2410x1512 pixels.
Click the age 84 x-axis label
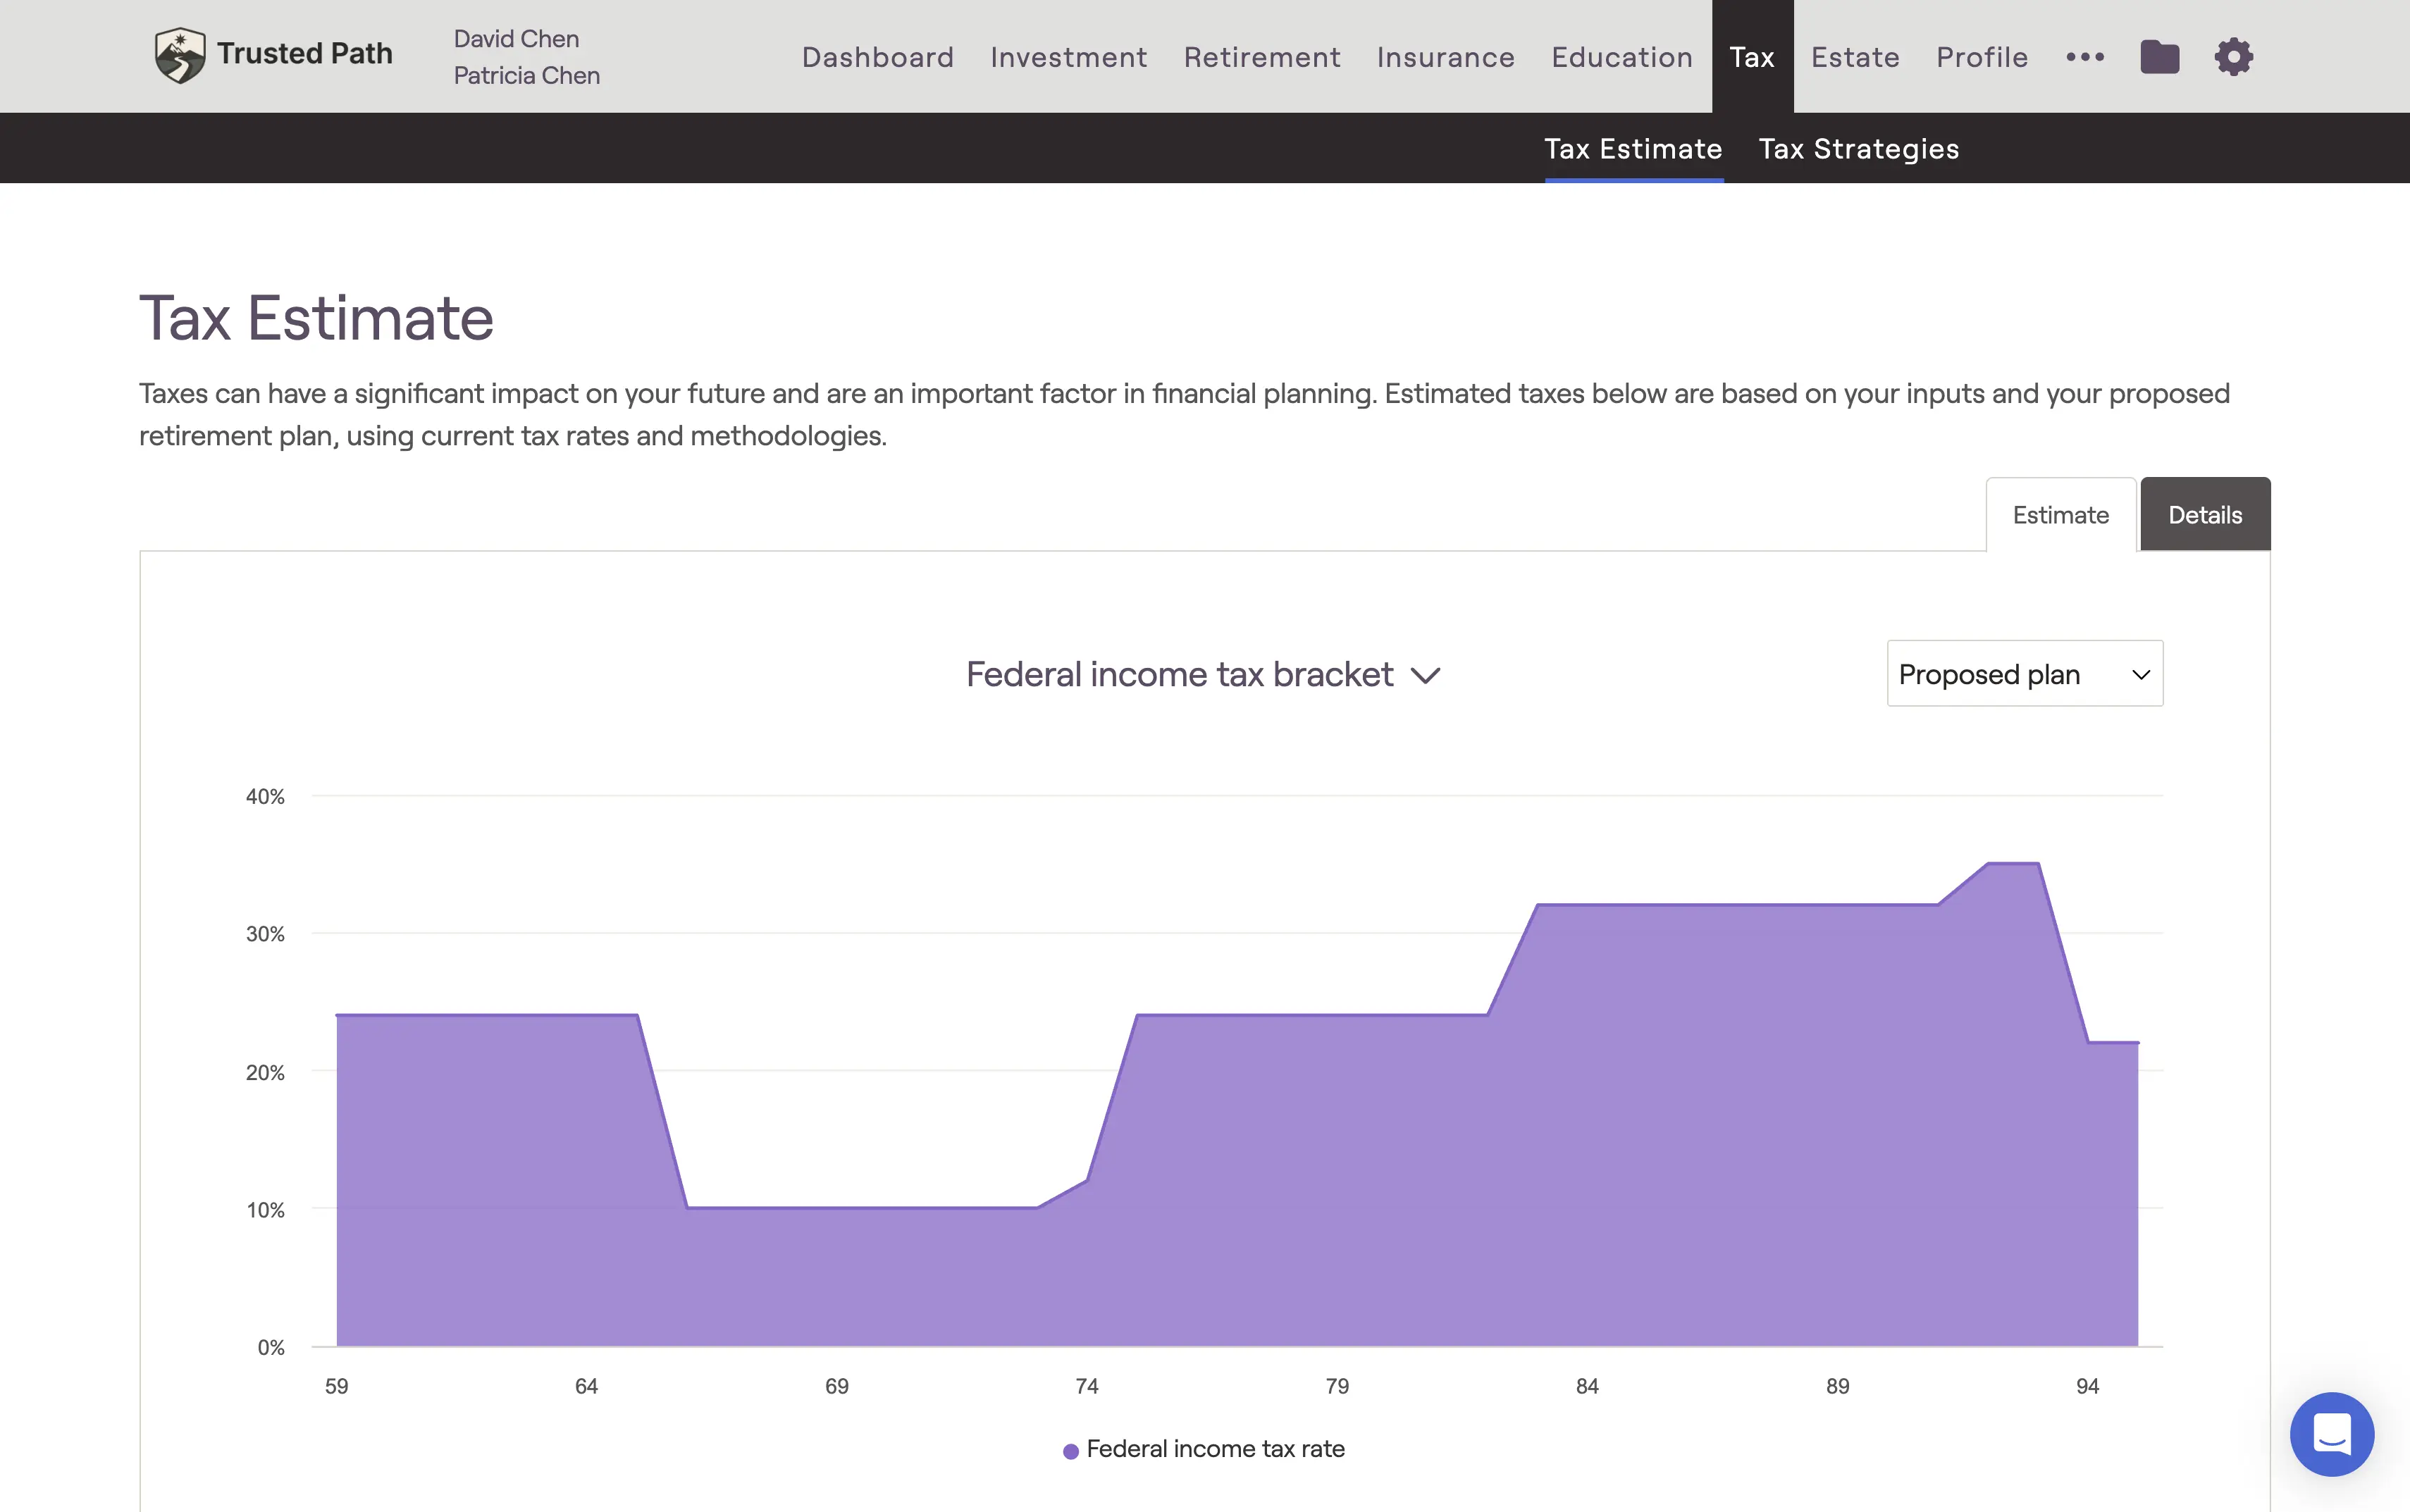pyautogui.click(x=1587, y=1386)
